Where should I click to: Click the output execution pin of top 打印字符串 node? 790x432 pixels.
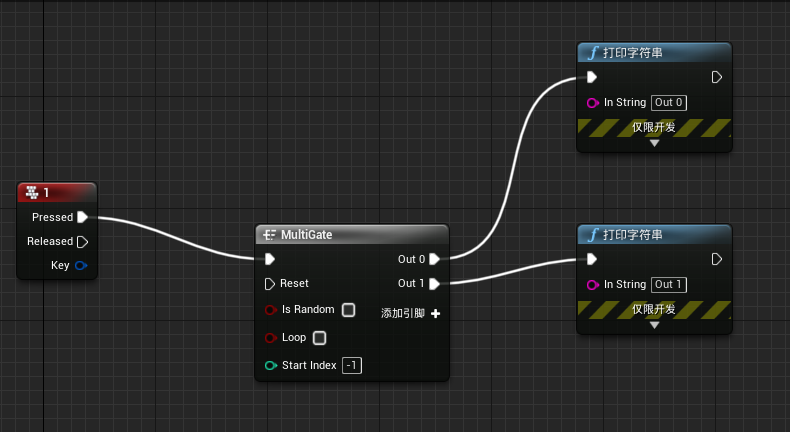716,77
